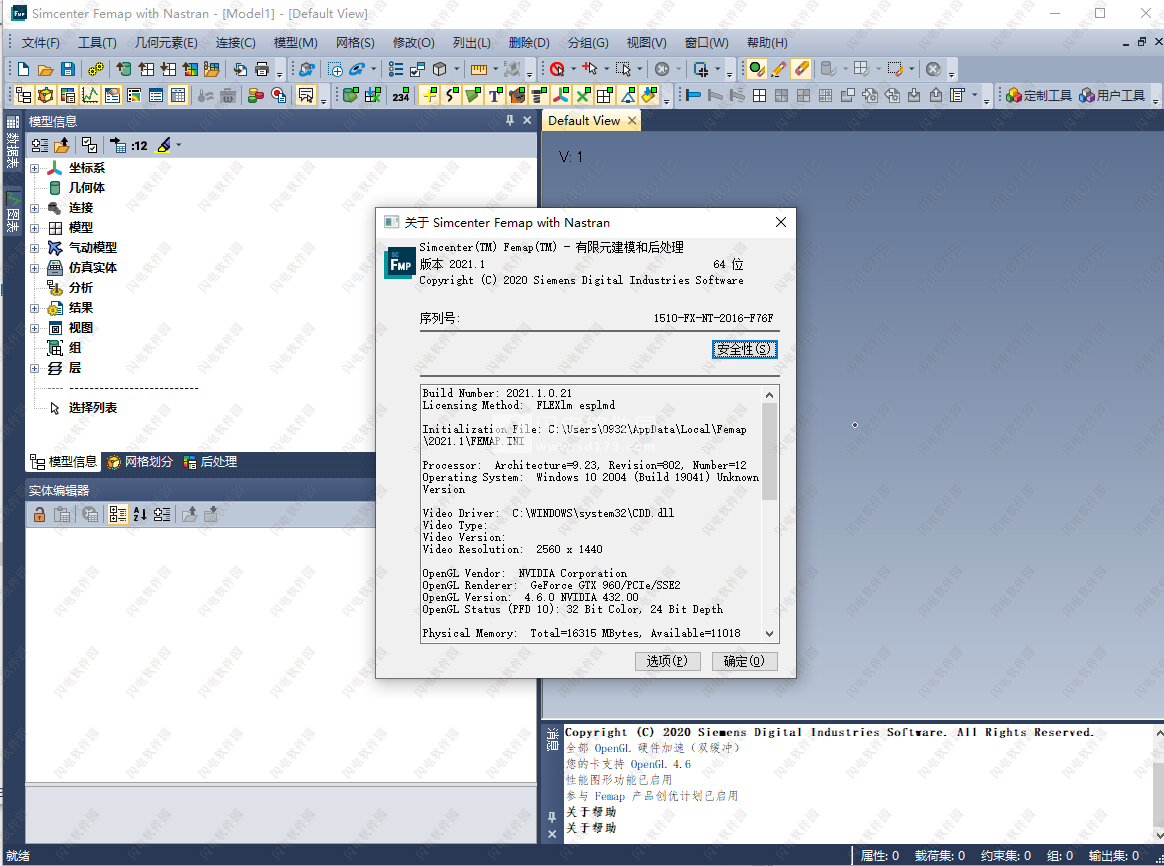Select the eraser icon in the toolbar
Image resolution: width=1164 pixels, height=866 pixels.
(x=800, y=69)
